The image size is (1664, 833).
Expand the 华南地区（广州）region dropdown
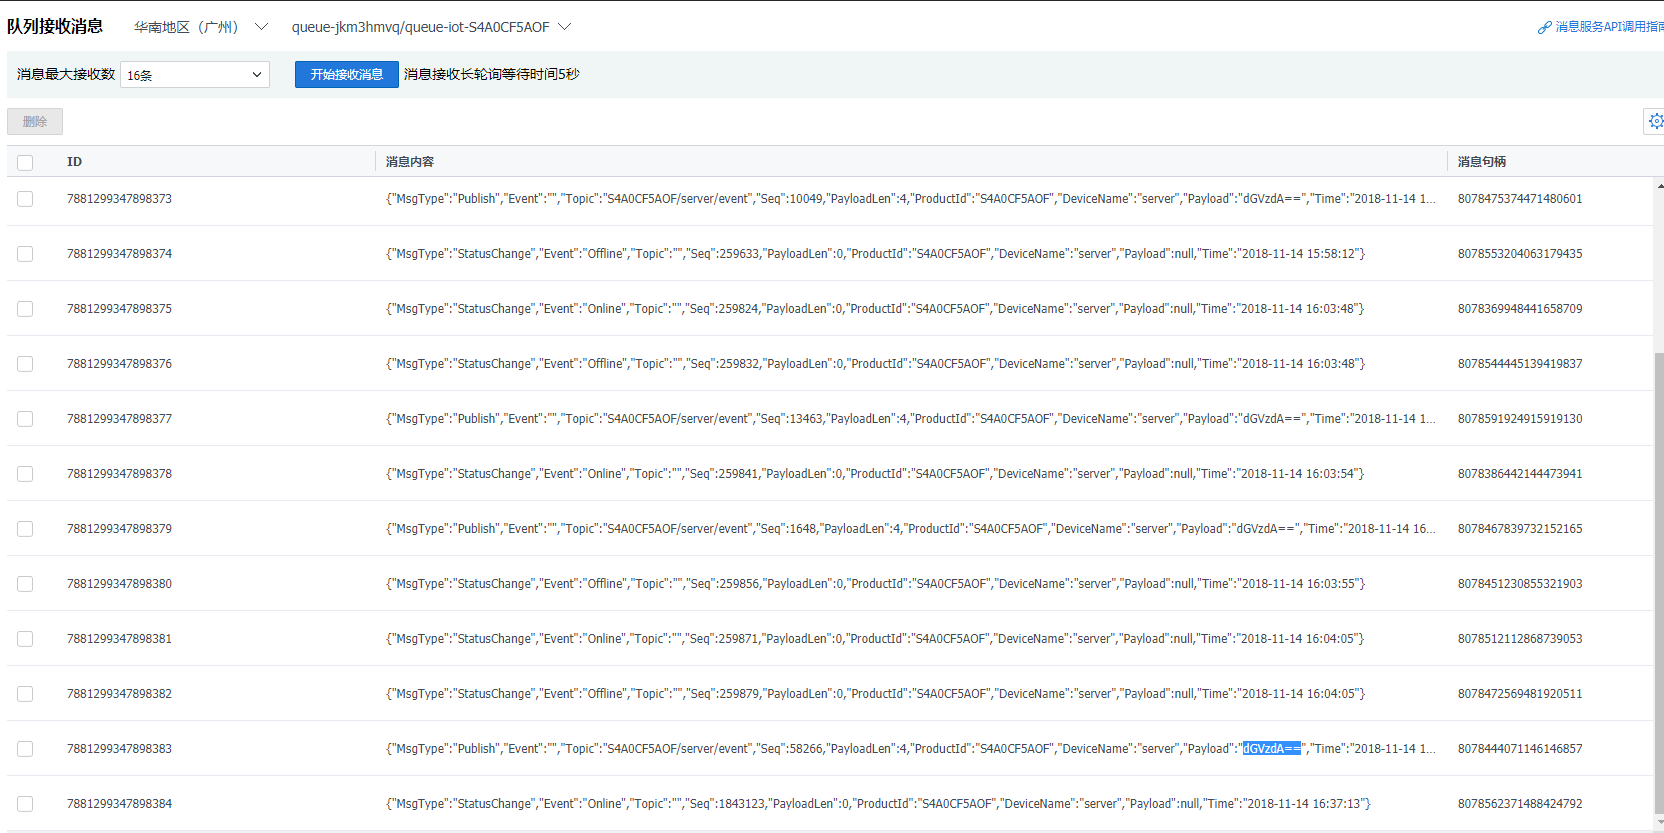coord(200,27)
